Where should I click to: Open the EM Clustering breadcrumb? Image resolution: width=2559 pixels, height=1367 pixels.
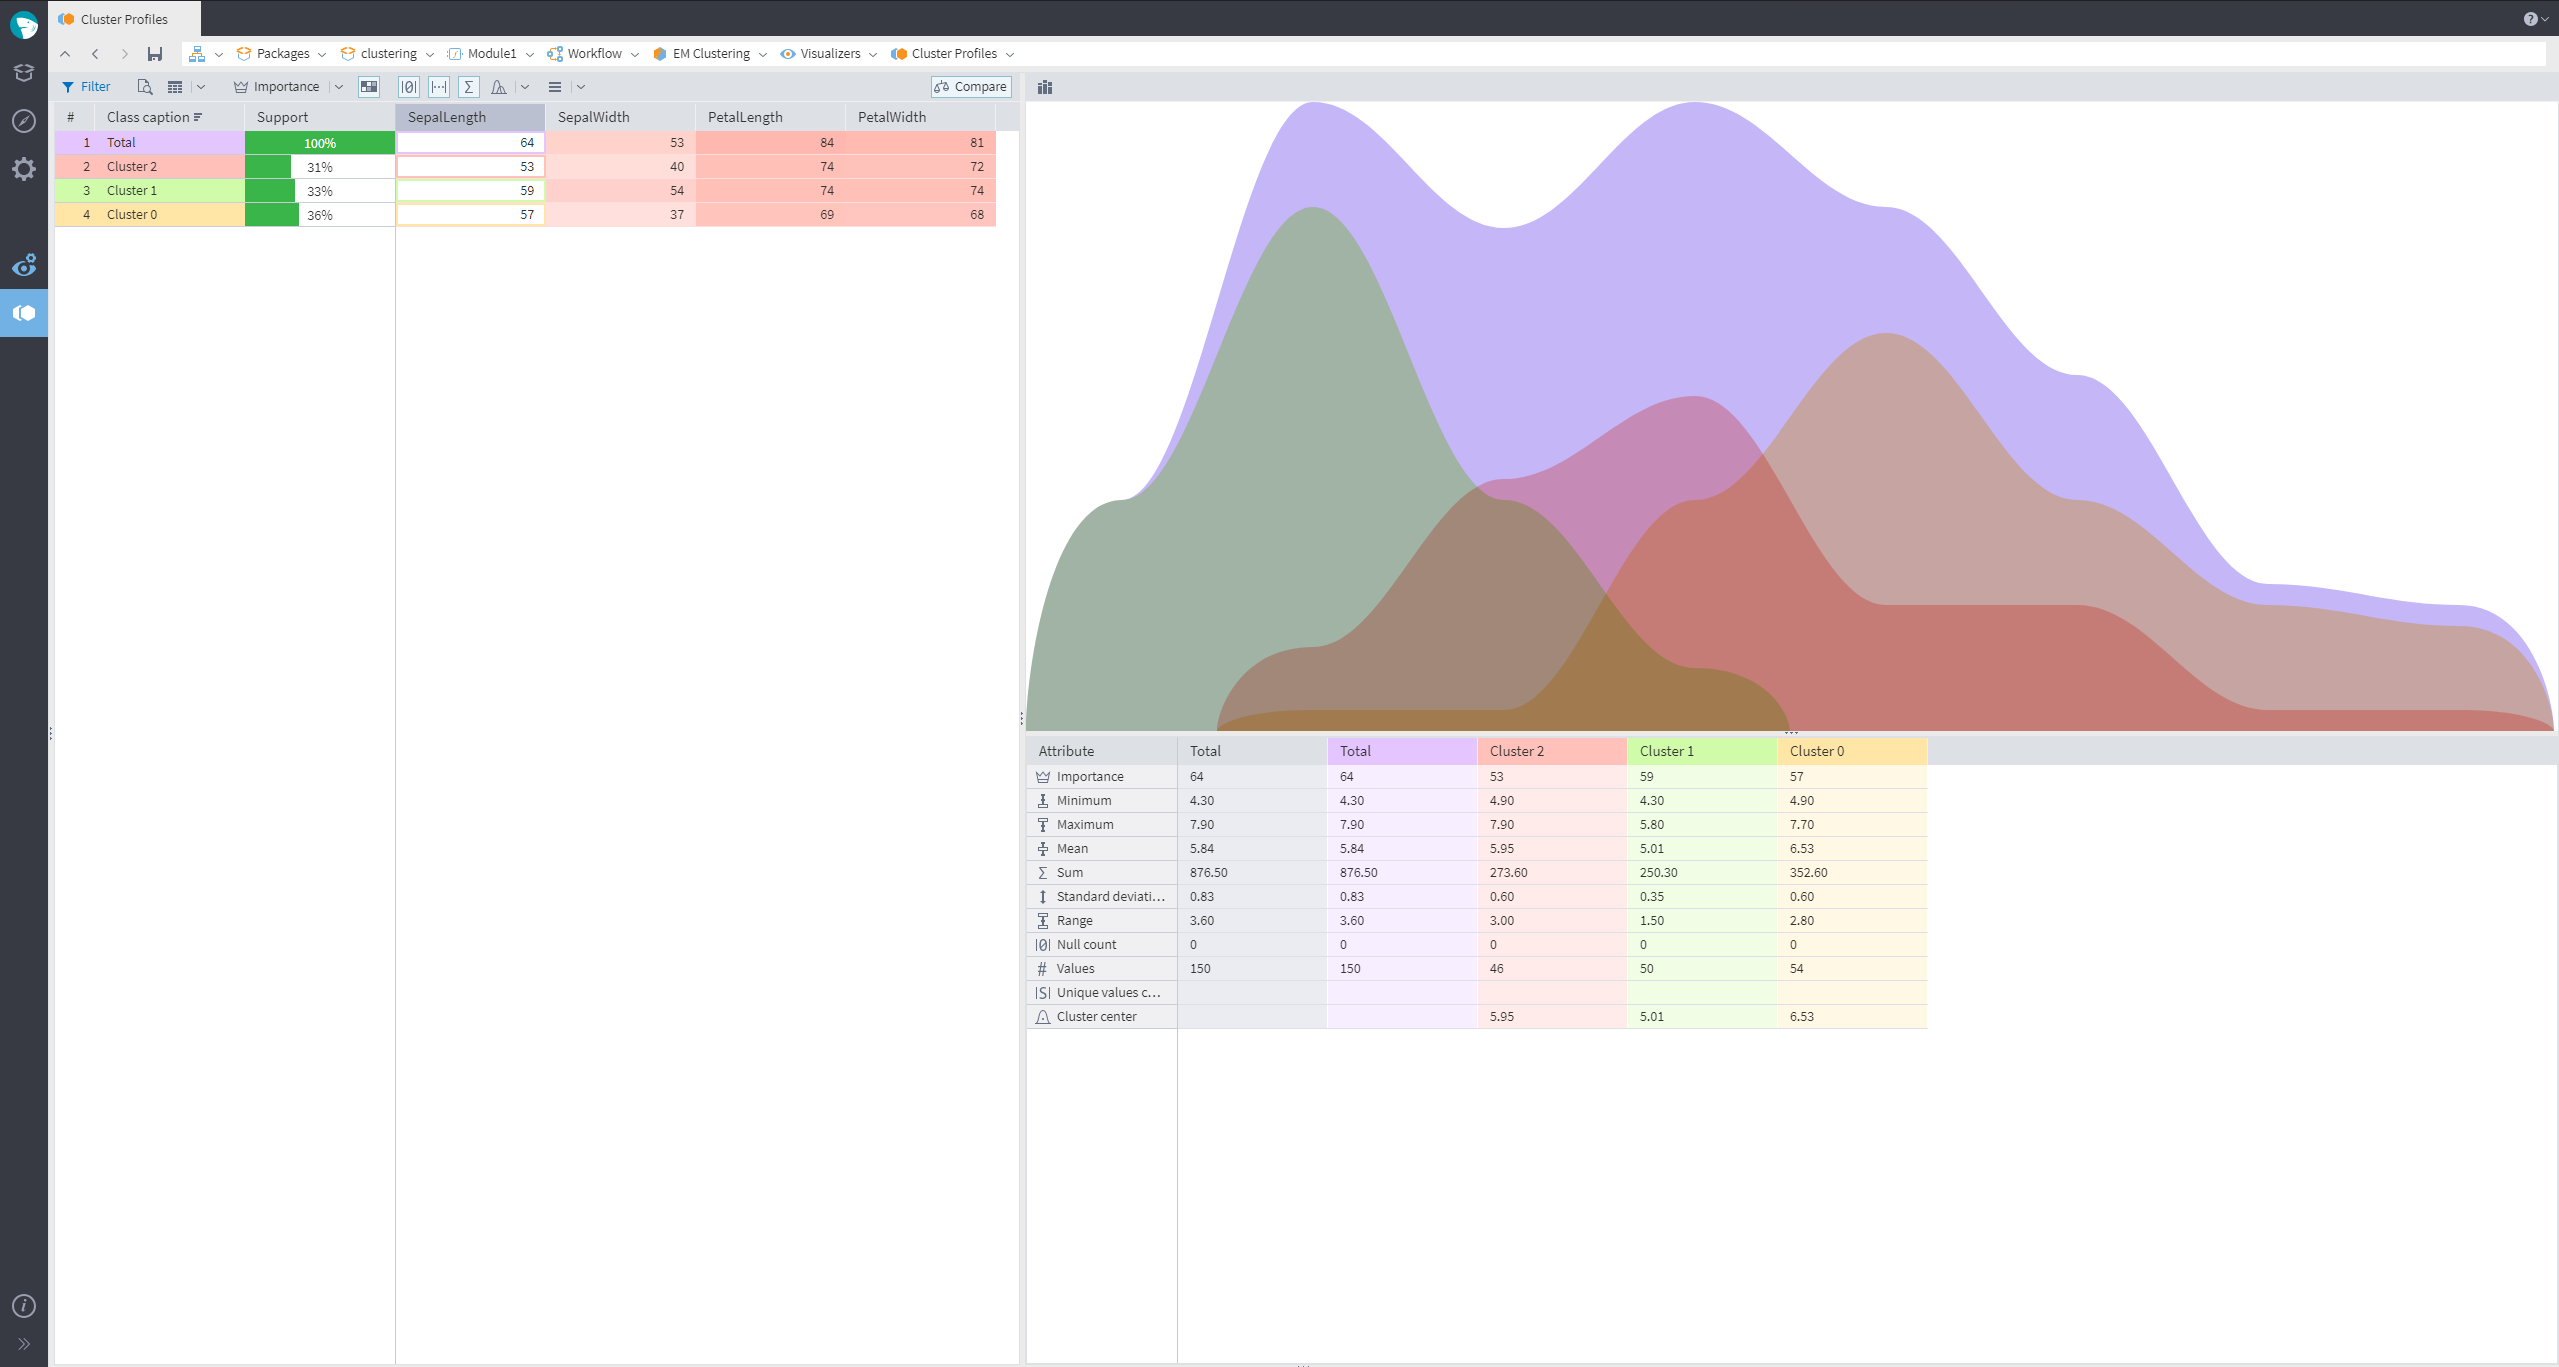pyautogui.click(x=701, y=54)
